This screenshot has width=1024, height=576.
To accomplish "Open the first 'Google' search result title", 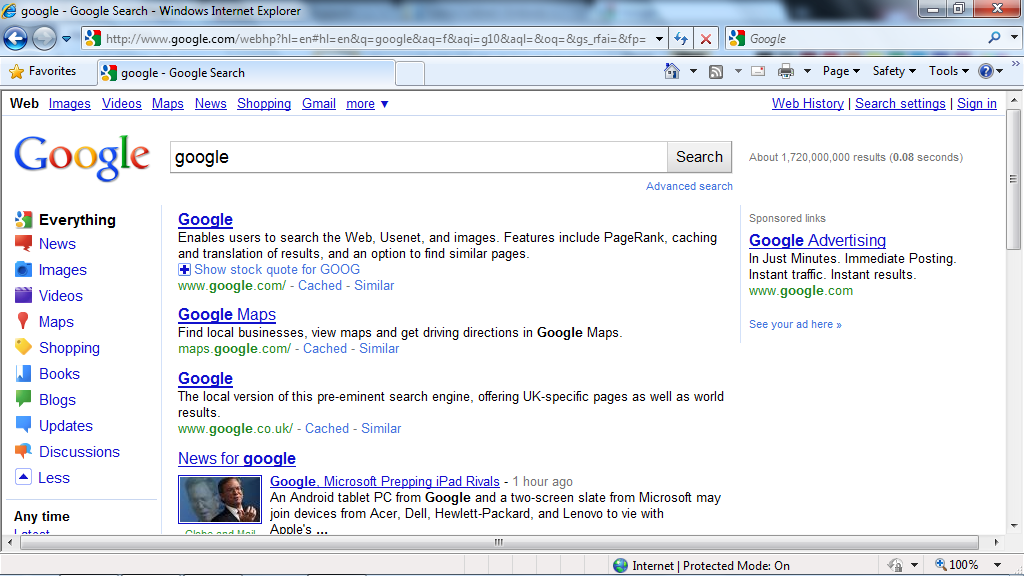I will pyautogui.click(x=205, y=219).
